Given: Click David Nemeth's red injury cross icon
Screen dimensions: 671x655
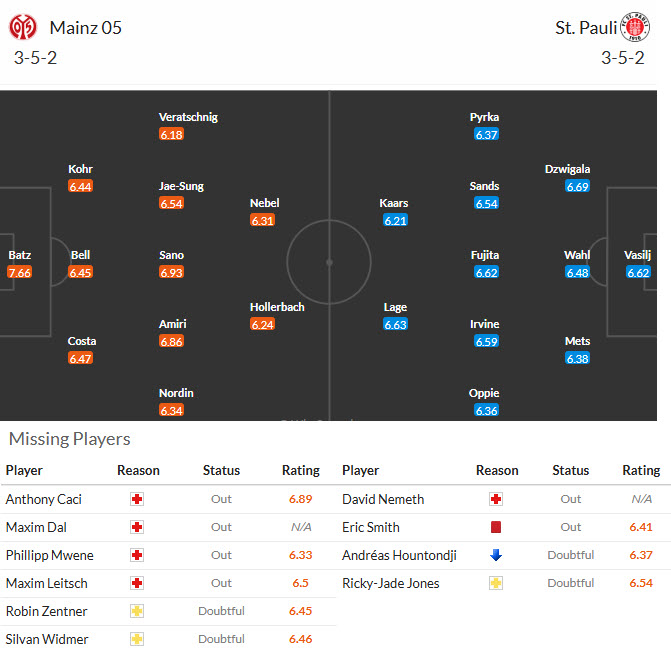Looking at the screenshot, I should (496, 499).
